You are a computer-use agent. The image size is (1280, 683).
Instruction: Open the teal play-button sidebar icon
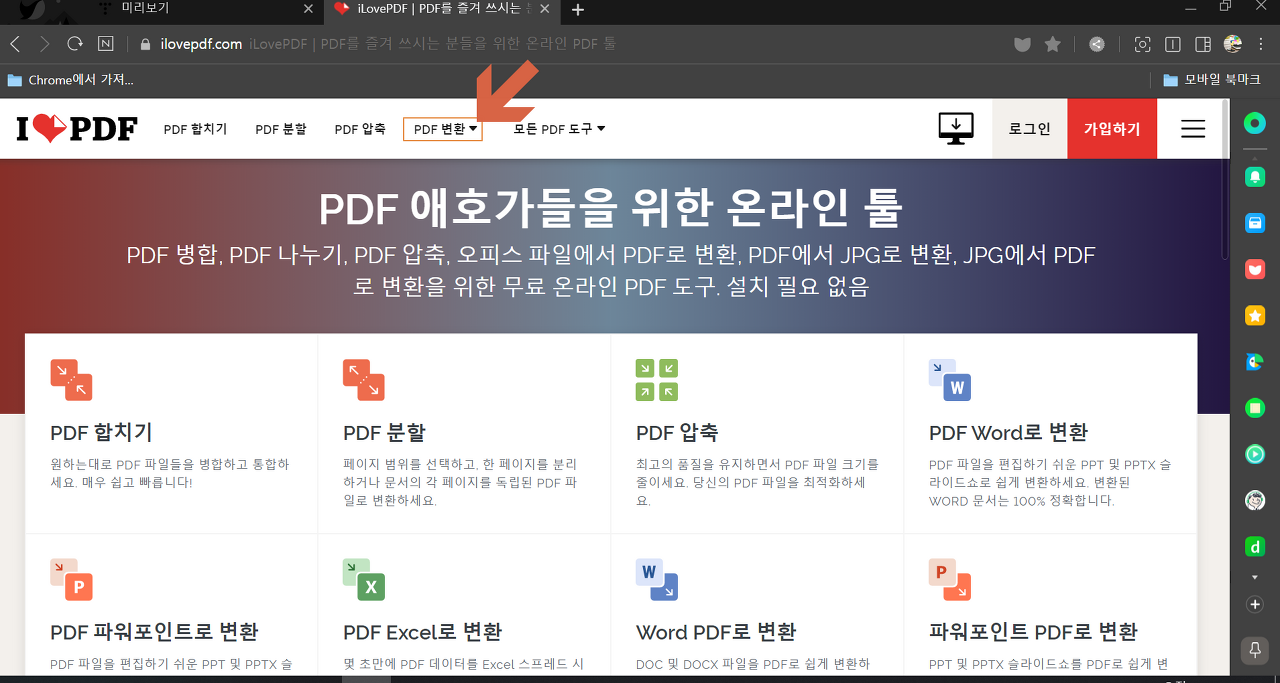[x=1254, y=454]
